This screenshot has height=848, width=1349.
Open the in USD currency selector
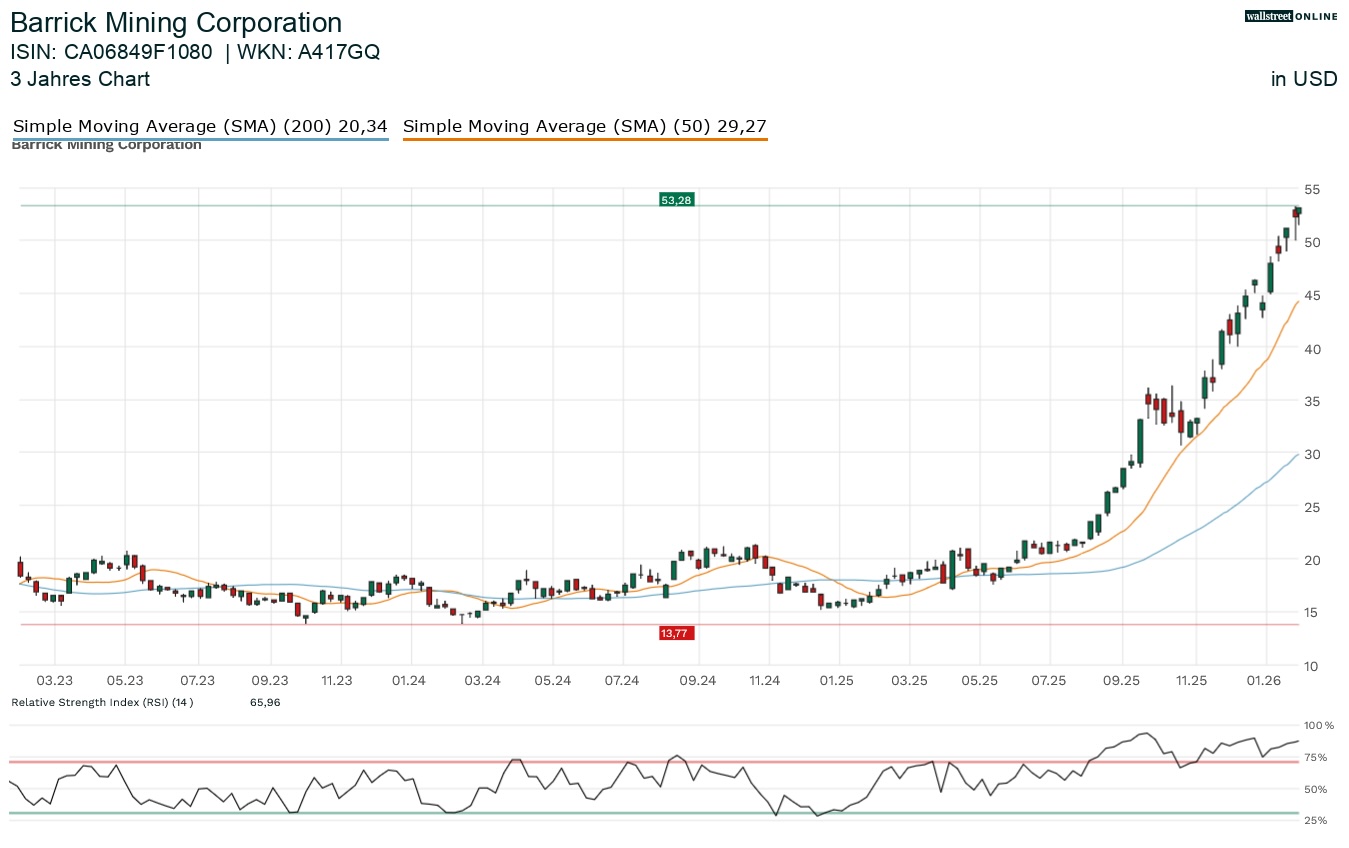point(1303,79)
